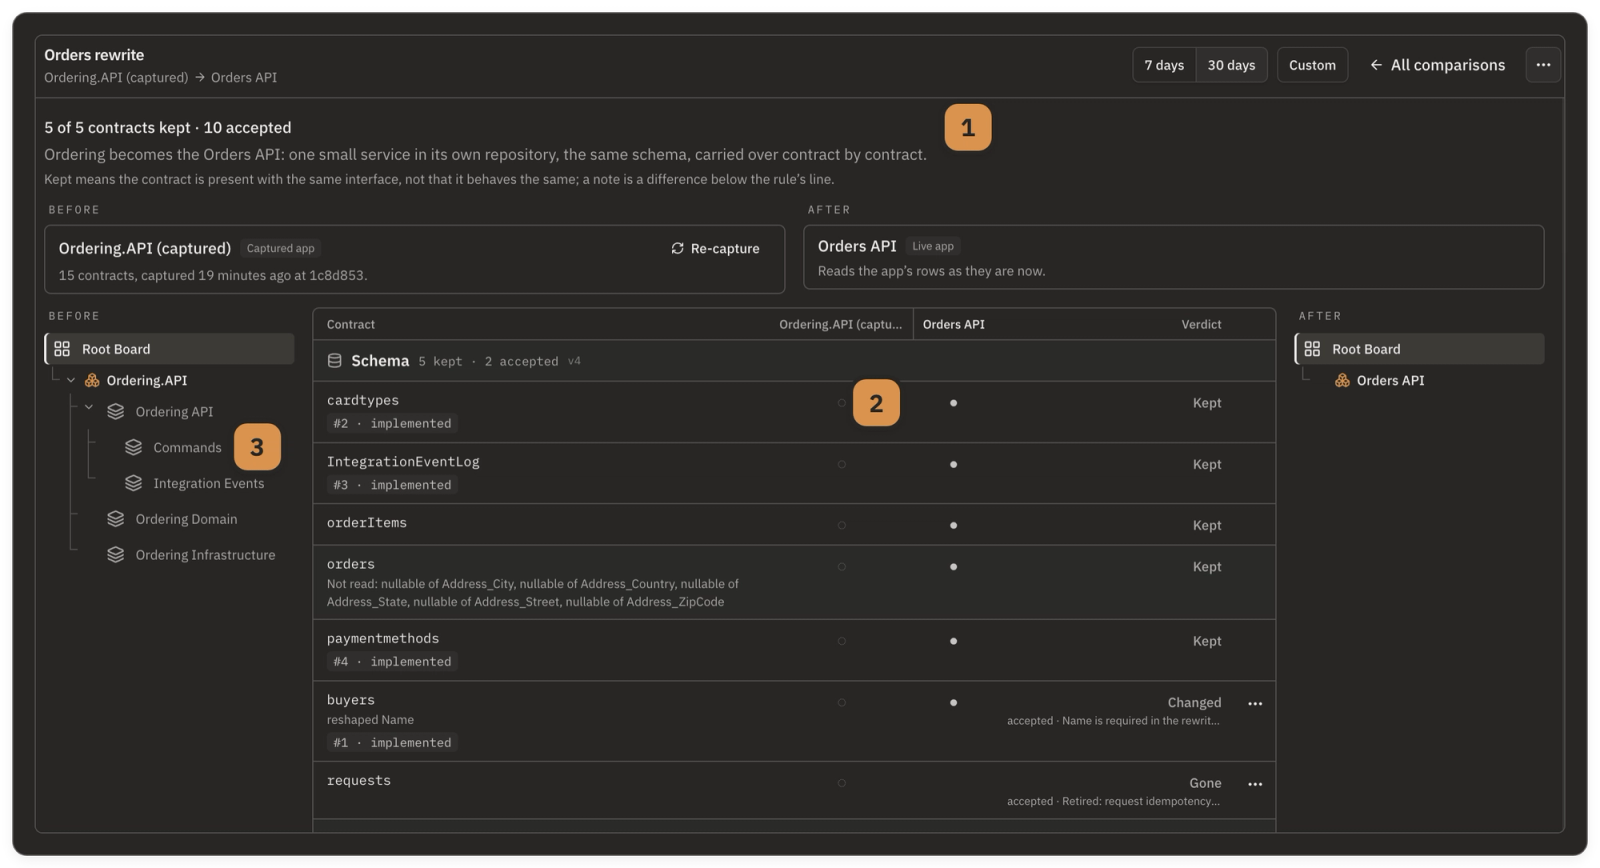Collapse the Ordering API subtree chevron
Image resolution: width=1600 pixels, height=868 pixels.
[x=89, y=408]
